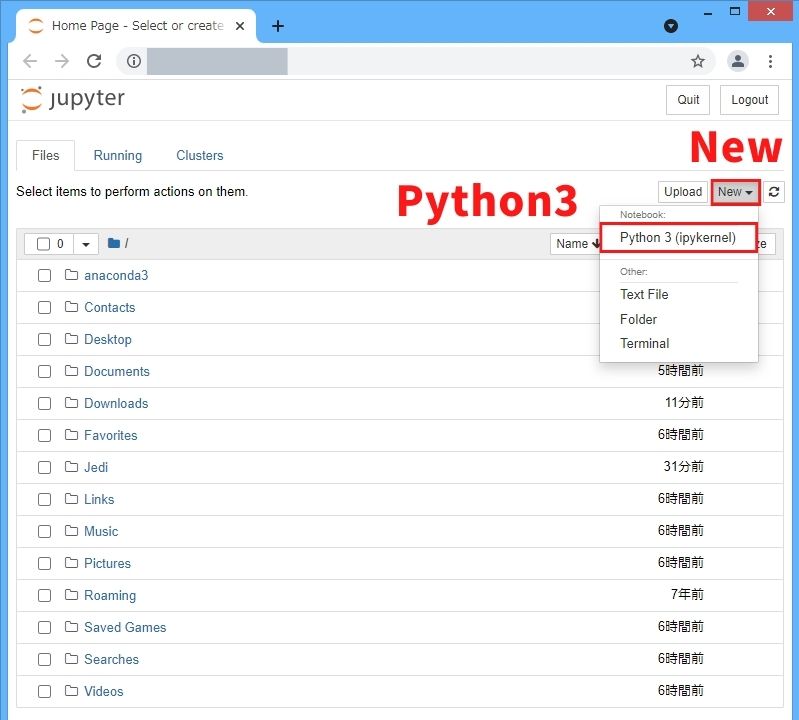Click the Upload button
Screen dimensions: 799x720
(x=683, y=192)
